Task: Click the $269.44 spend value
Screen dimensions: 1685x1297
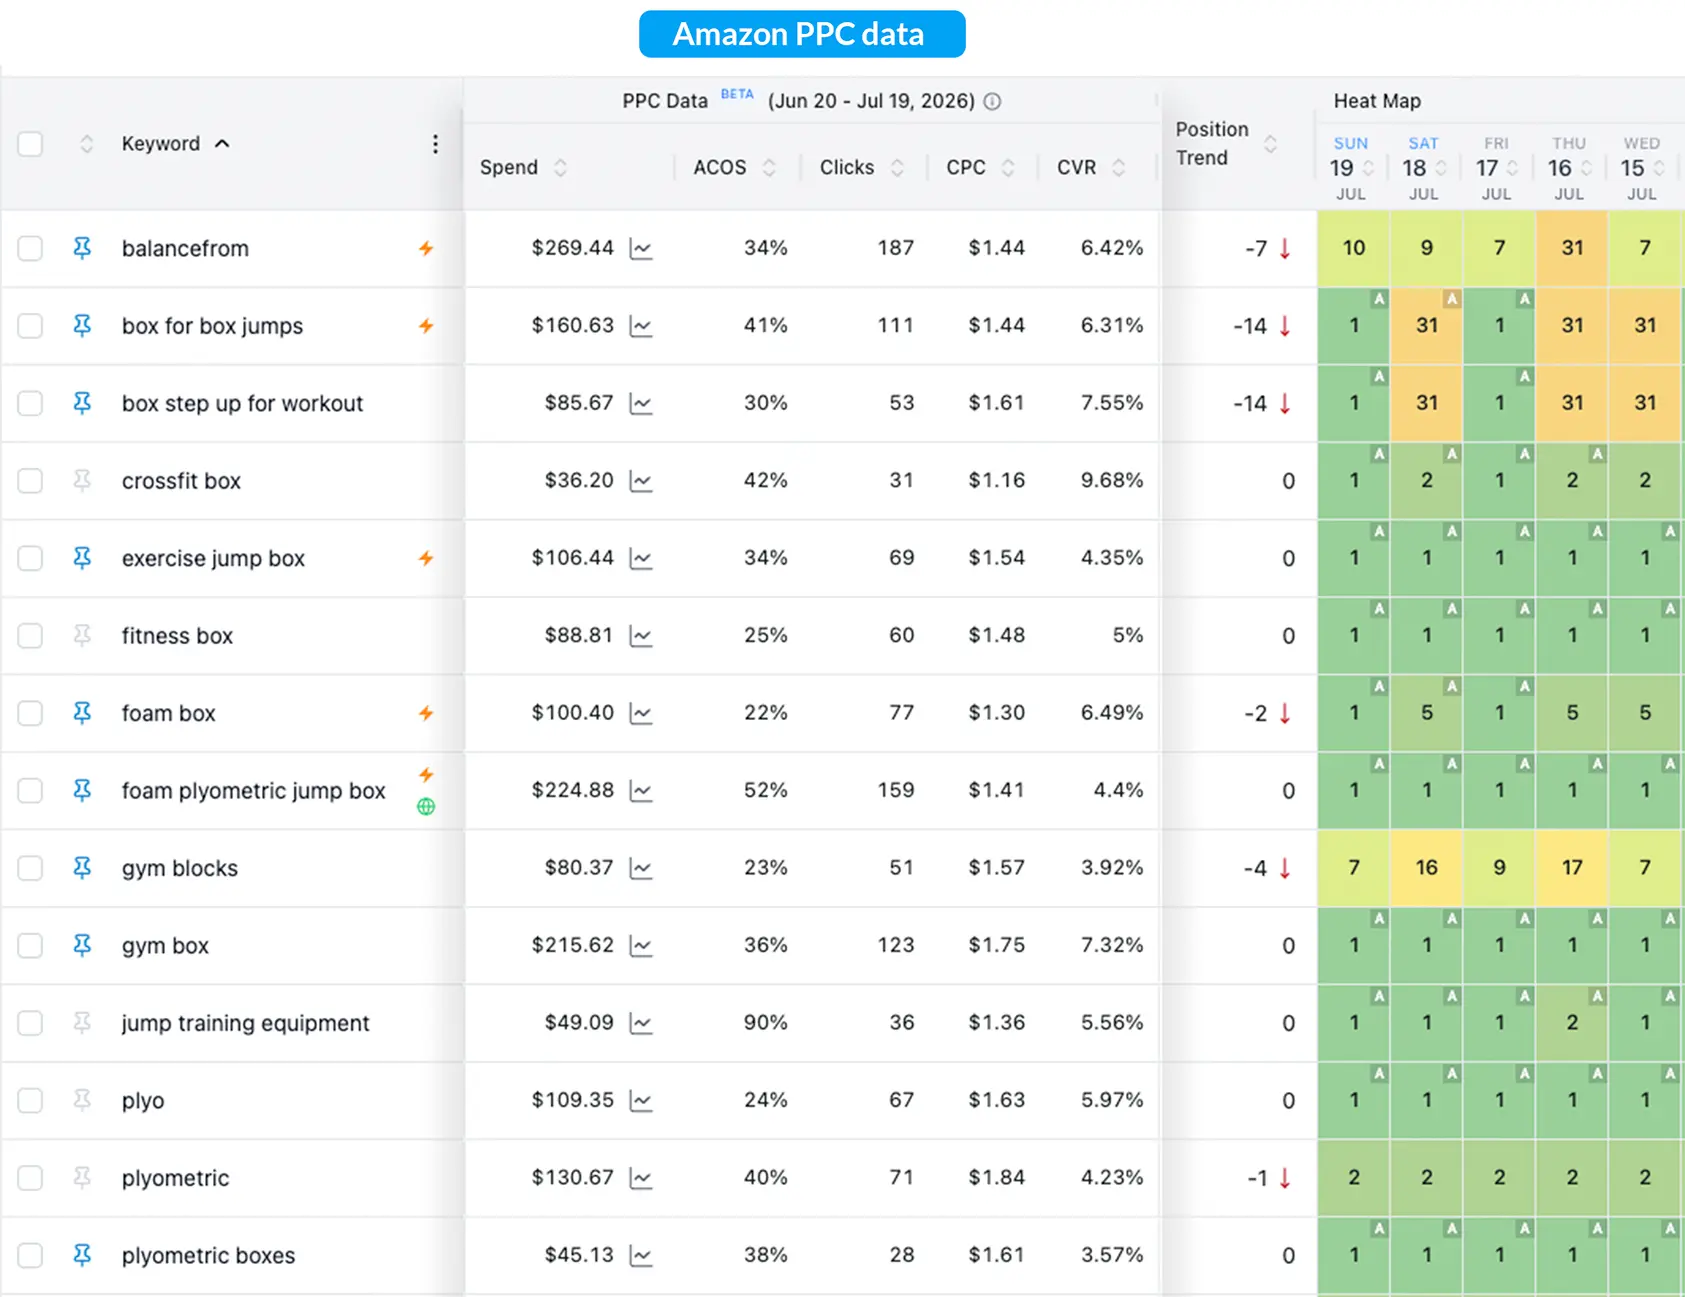Action: pyautogui.click(x=572, y=248)
